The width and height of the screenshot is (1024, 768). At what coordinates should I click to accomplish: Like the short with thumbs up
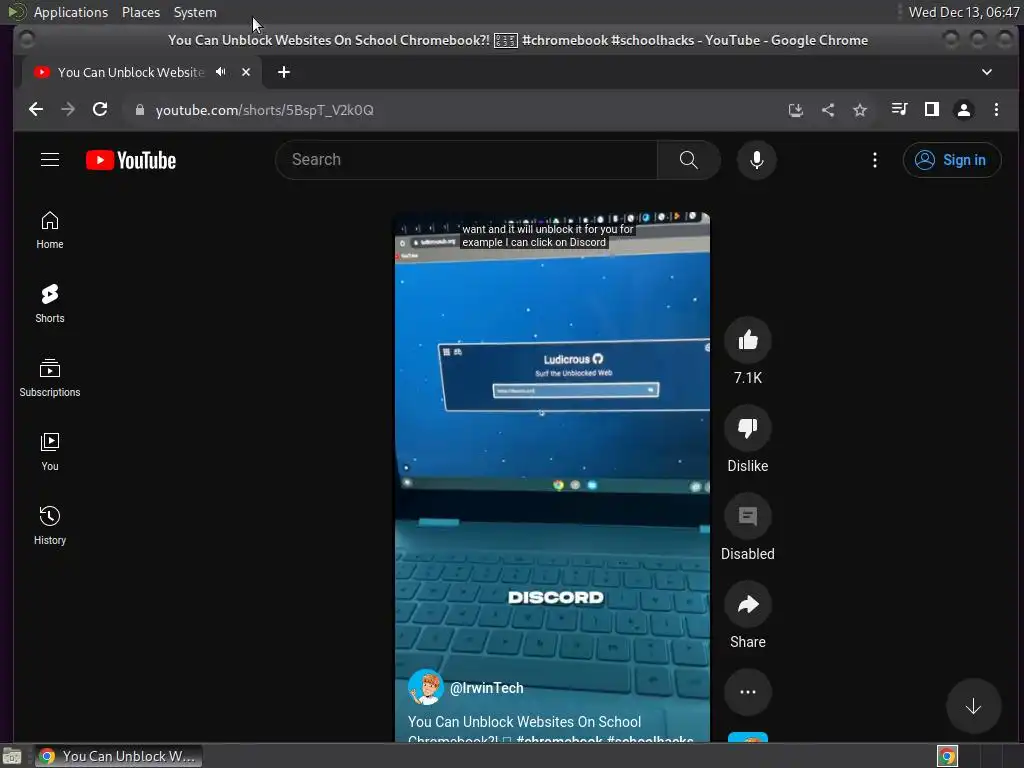[x=748, y=340]
